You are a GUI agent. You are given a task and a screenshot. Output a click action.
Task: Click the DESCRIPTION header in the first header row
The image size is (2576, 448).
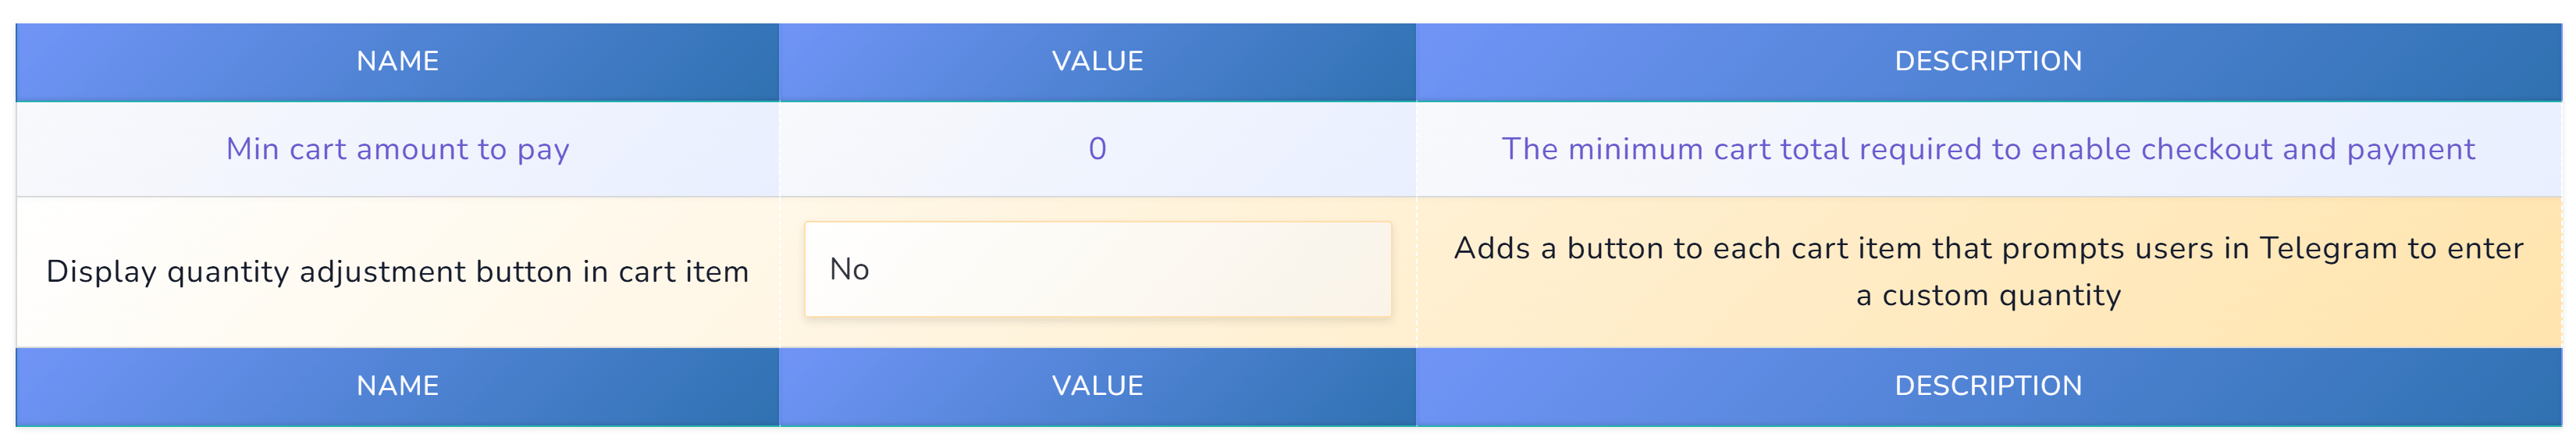(x=1988, y=61)
